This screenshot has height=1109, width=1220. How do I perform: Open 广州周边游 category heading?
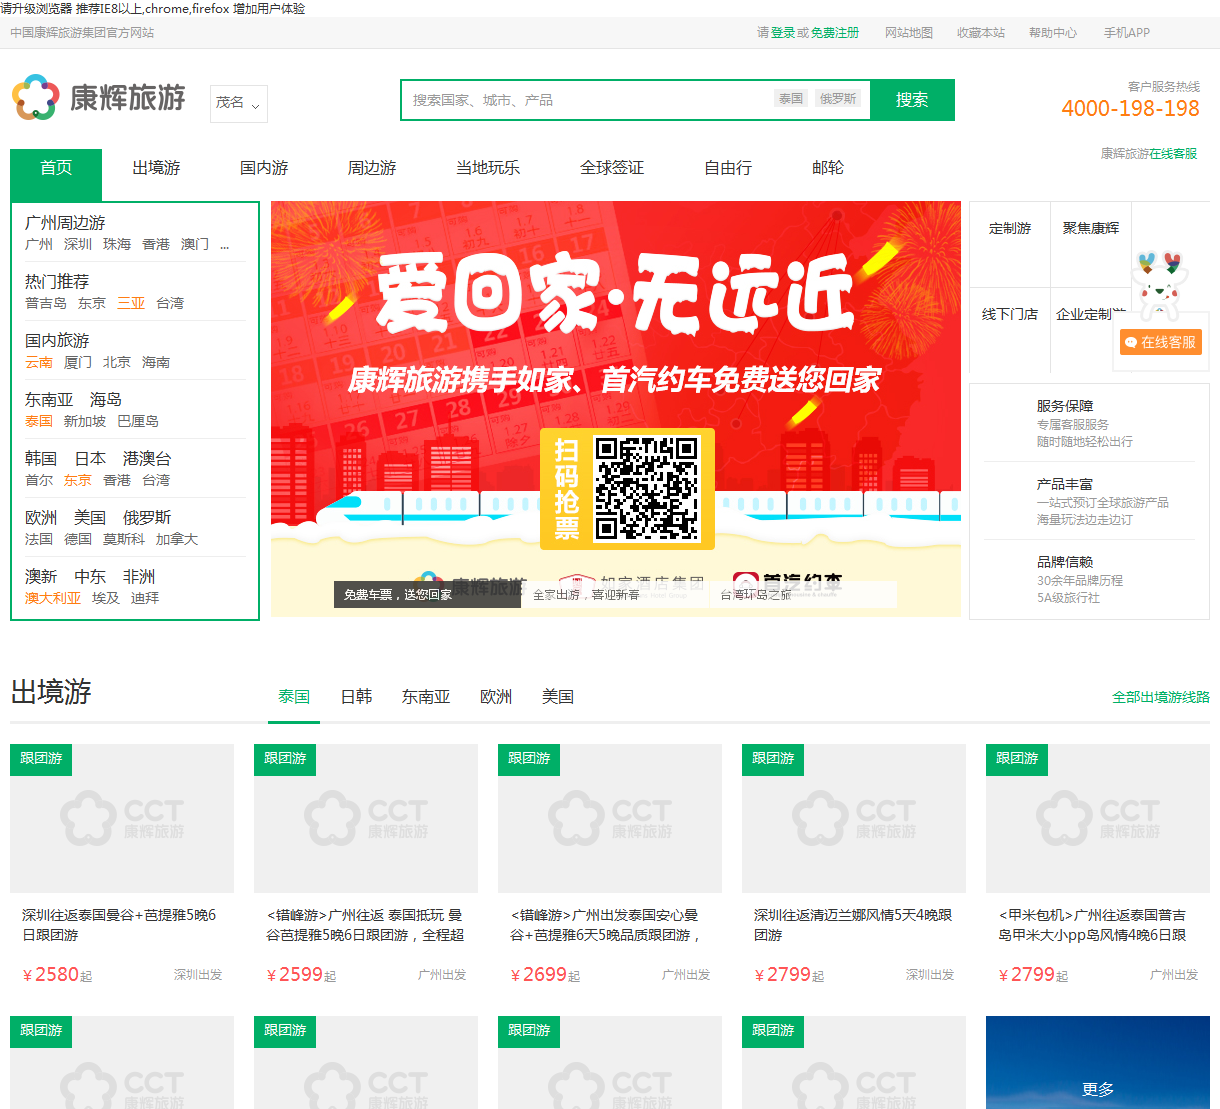pos(65,223)
